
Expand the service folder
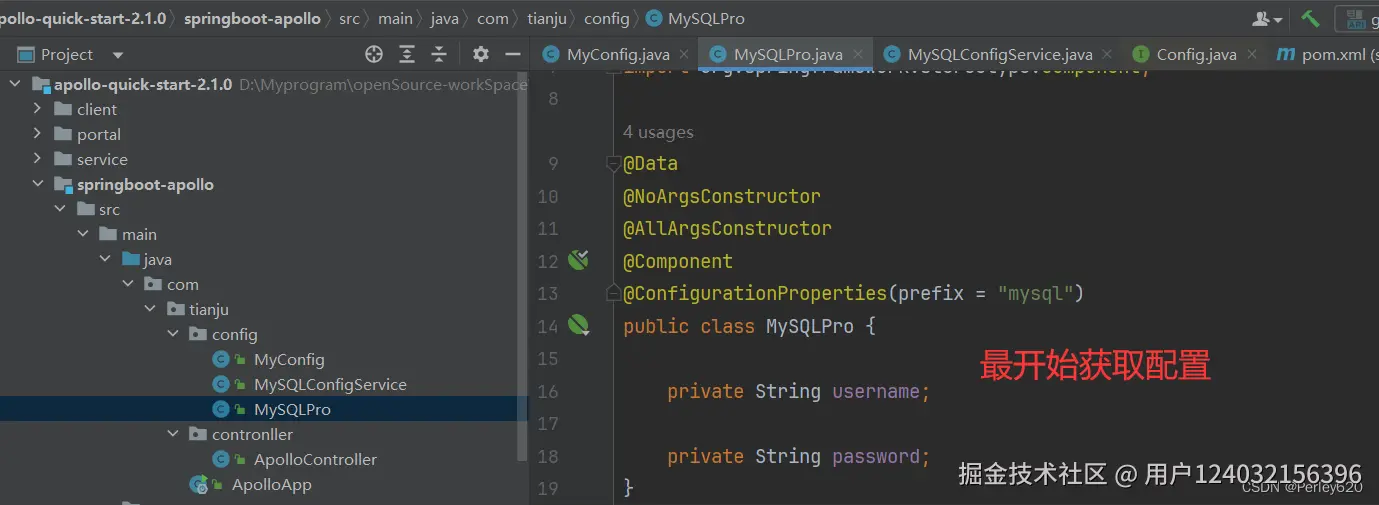point(37,159)
